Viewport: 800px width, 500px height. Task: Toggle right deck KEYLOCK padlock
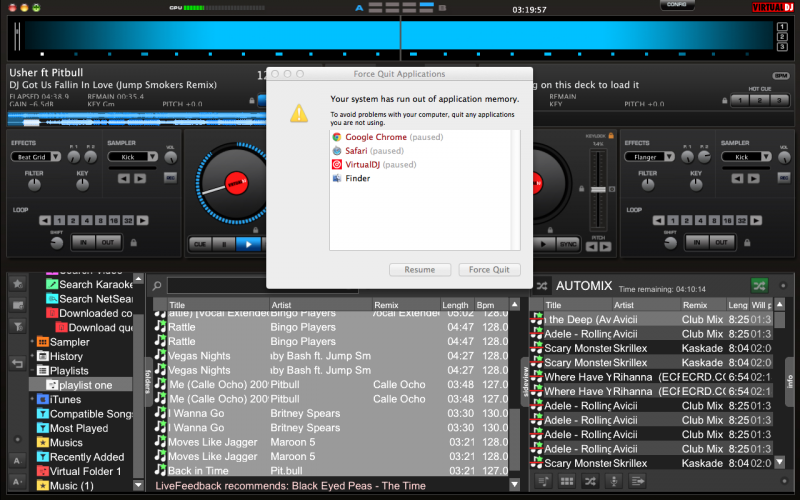(x=611, y=136)
